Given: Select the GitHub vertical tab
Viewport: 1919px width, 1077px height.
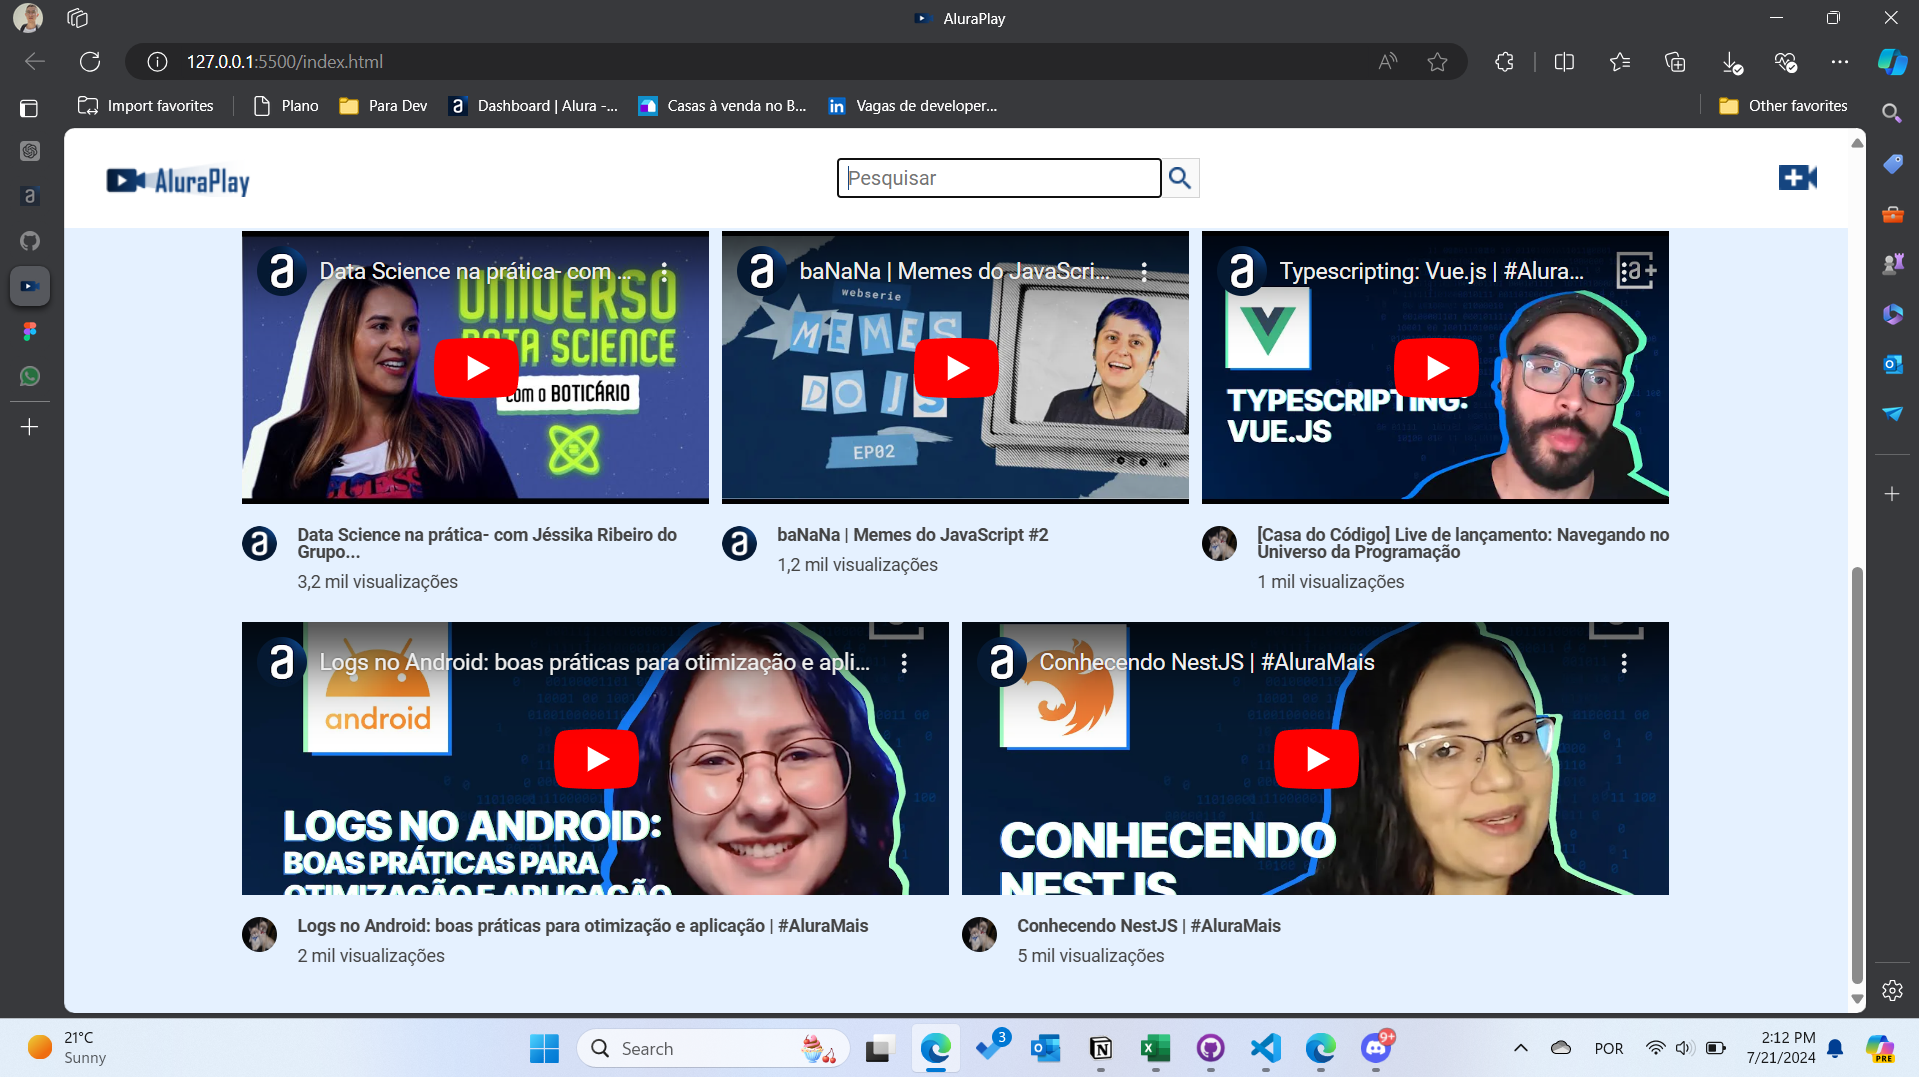Looking at the screenshot, I should click(30, 241).
